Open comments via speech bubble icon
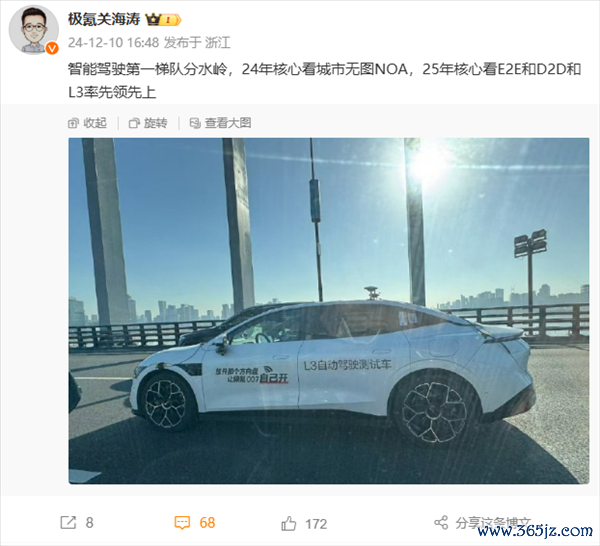600x546 pixels. tap(182, 523)
